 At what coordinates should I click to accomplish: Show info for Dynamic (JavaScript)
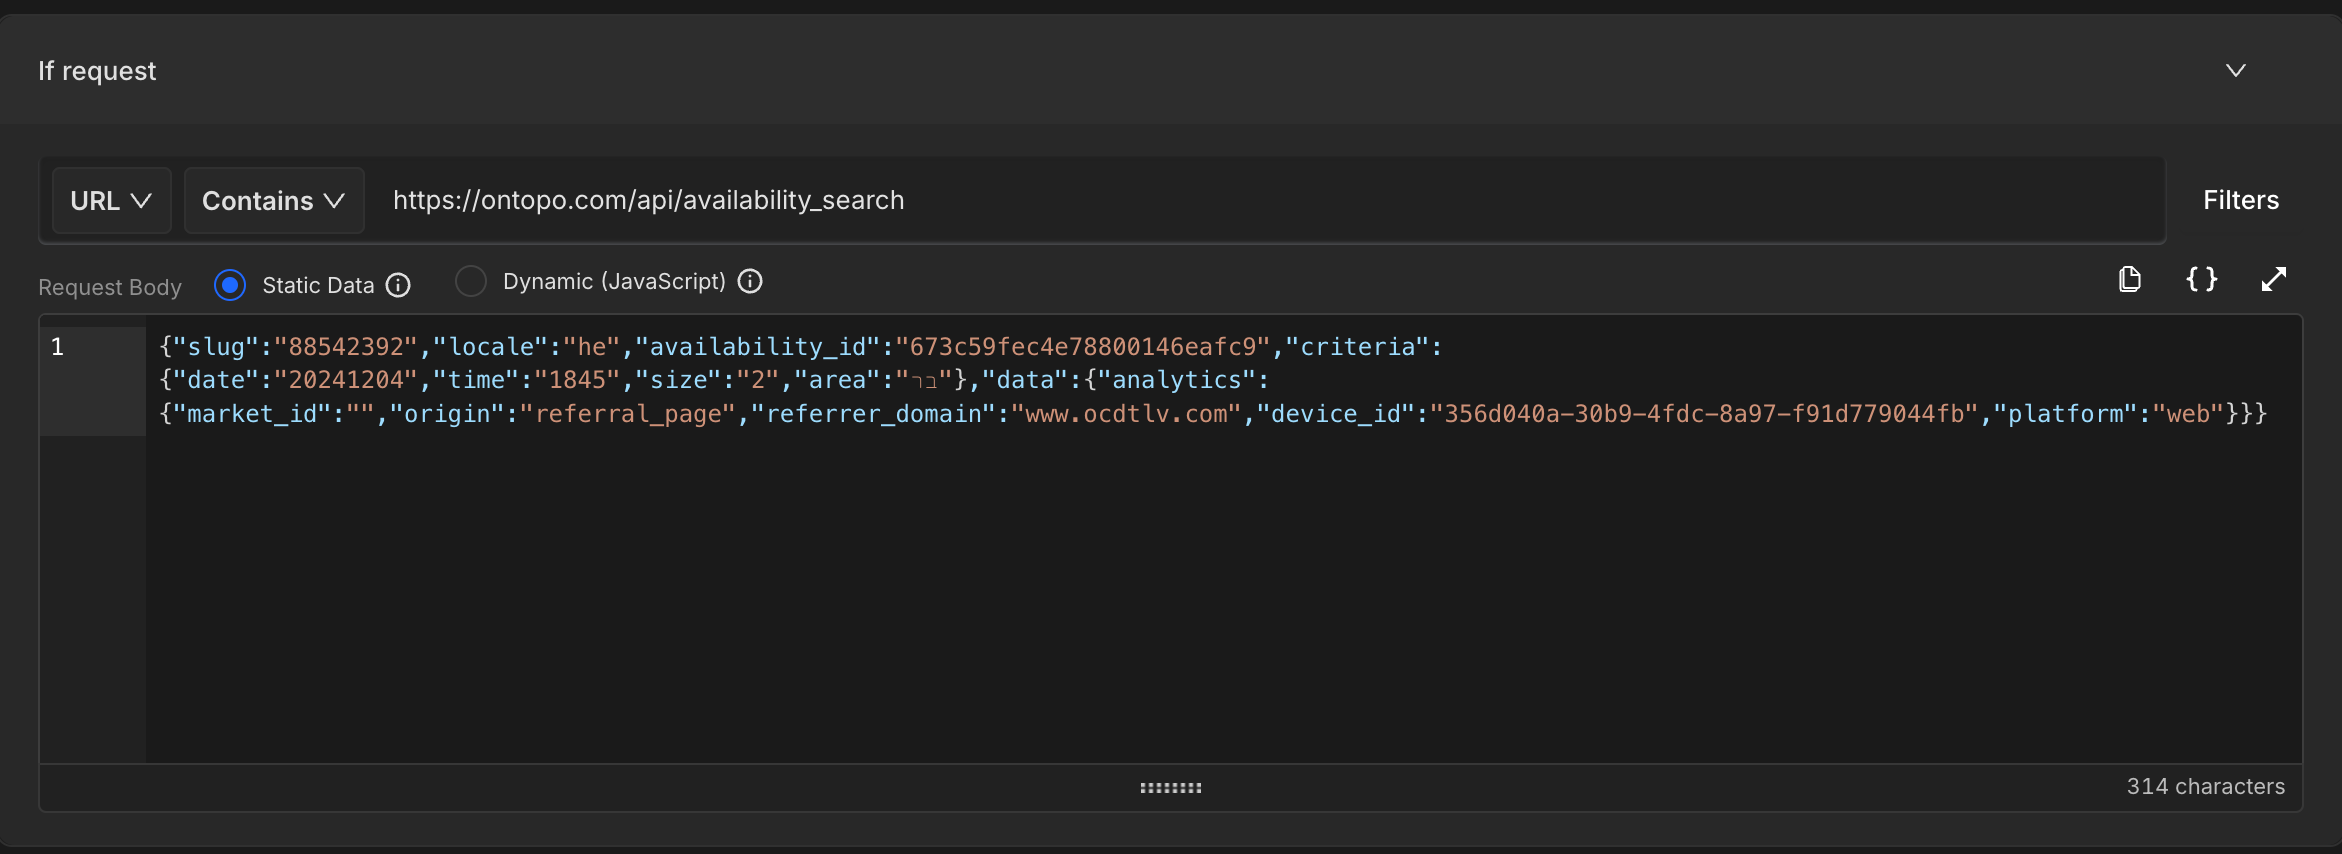[x=750, y=281]
